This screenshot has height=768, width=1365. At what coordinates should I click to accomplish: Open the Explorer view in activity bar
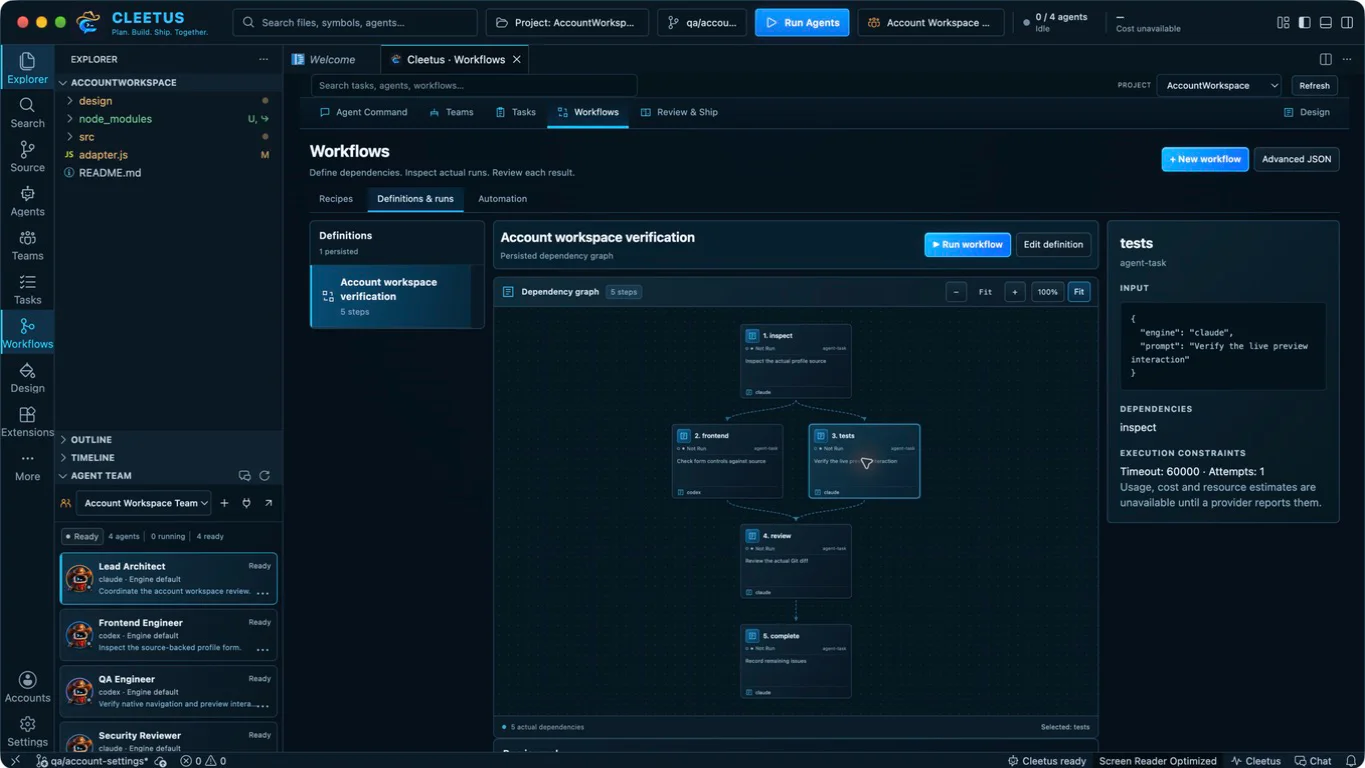(27, 67)
